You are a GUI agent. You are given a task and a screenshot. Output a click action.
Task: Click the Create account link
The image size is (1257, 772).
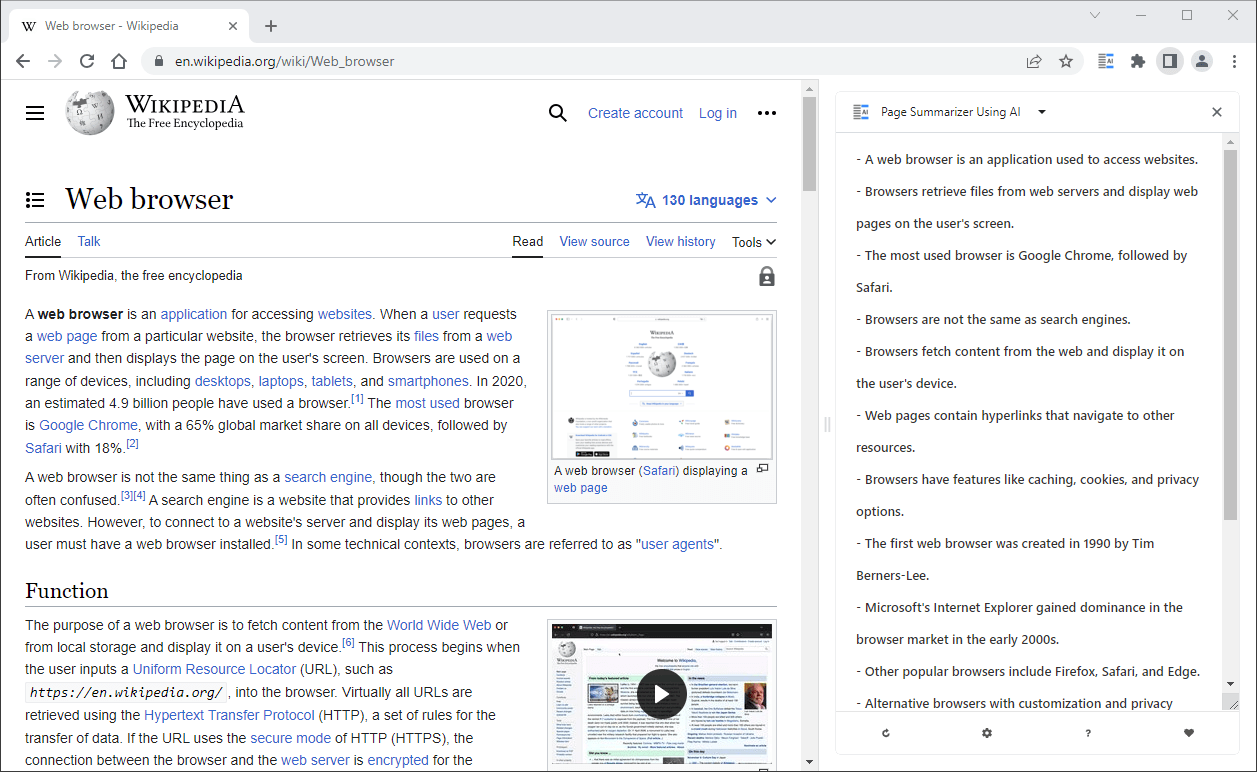pos(636,113)
